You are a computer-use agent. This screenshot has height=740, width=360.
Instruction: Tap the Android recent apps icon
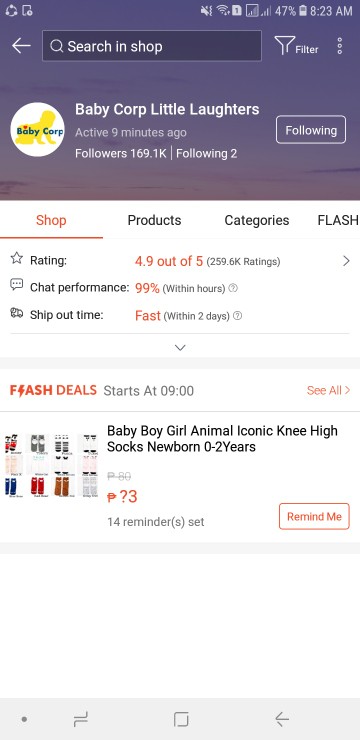coord(81,719)
